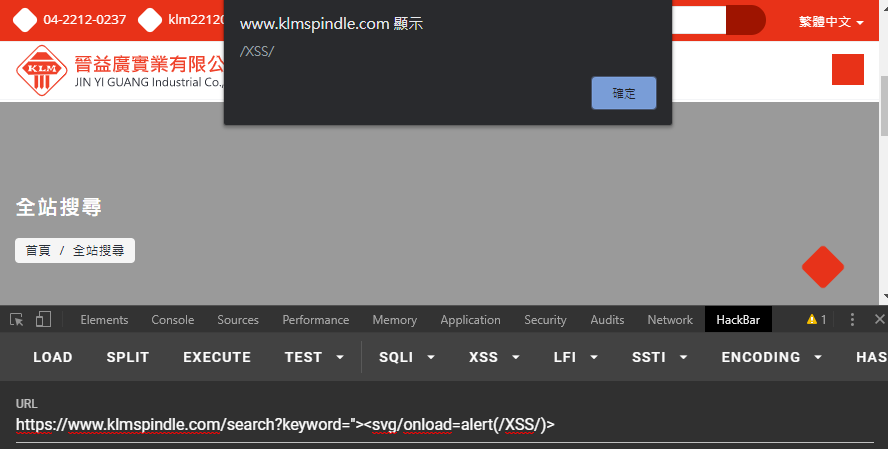
Task: Click the HackBar EXECUTE button
Action: [x=217, y=357]
